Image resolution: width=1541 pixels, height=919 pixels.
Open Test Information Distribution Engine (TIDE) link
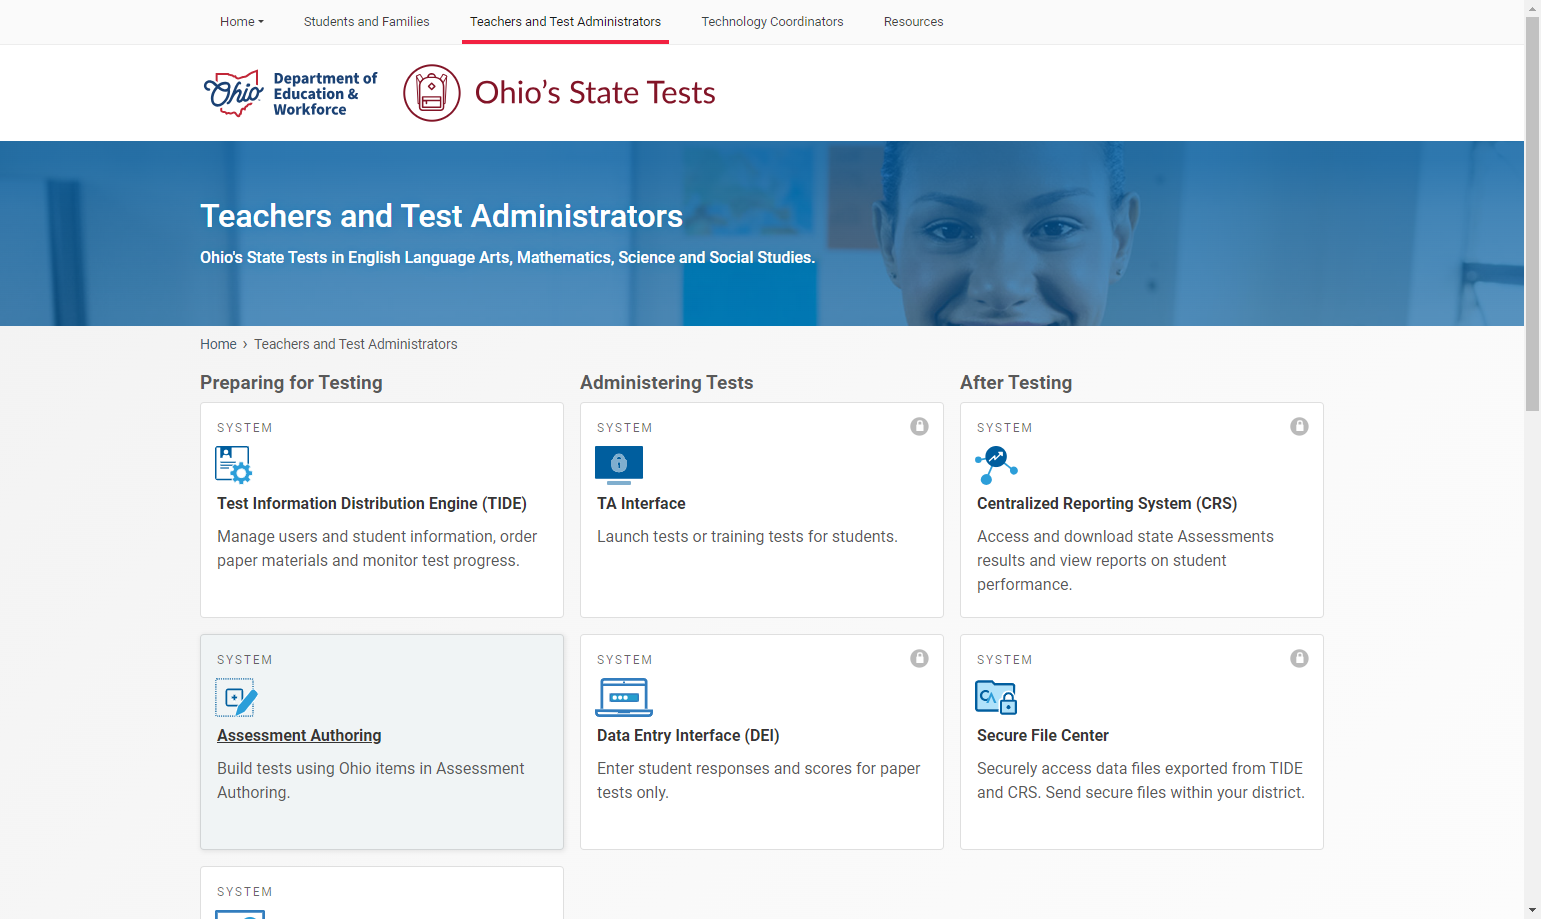click(372, 504)
